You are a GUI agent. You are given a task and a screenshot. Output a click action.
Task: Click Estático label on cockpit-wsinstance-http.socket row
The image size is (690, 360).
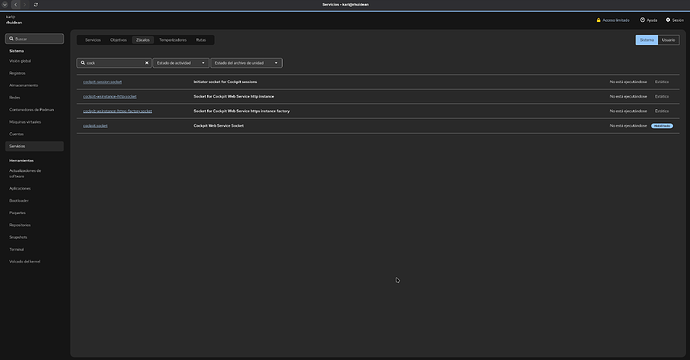(x=662, y=96)
